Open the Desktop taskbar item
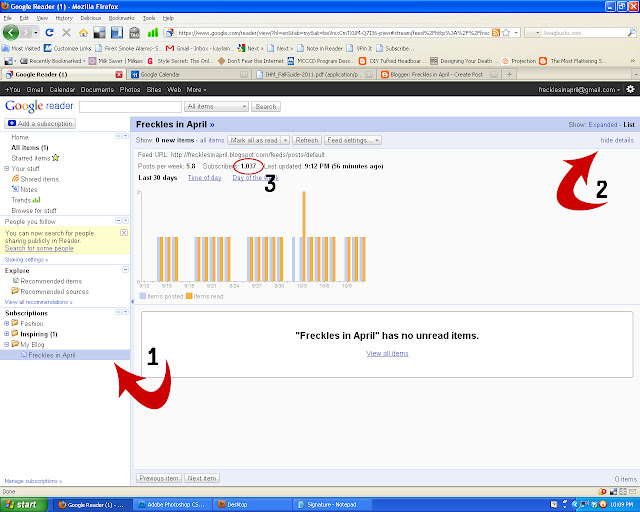This screenshot has width=640, height=512. tap(251, 505)
